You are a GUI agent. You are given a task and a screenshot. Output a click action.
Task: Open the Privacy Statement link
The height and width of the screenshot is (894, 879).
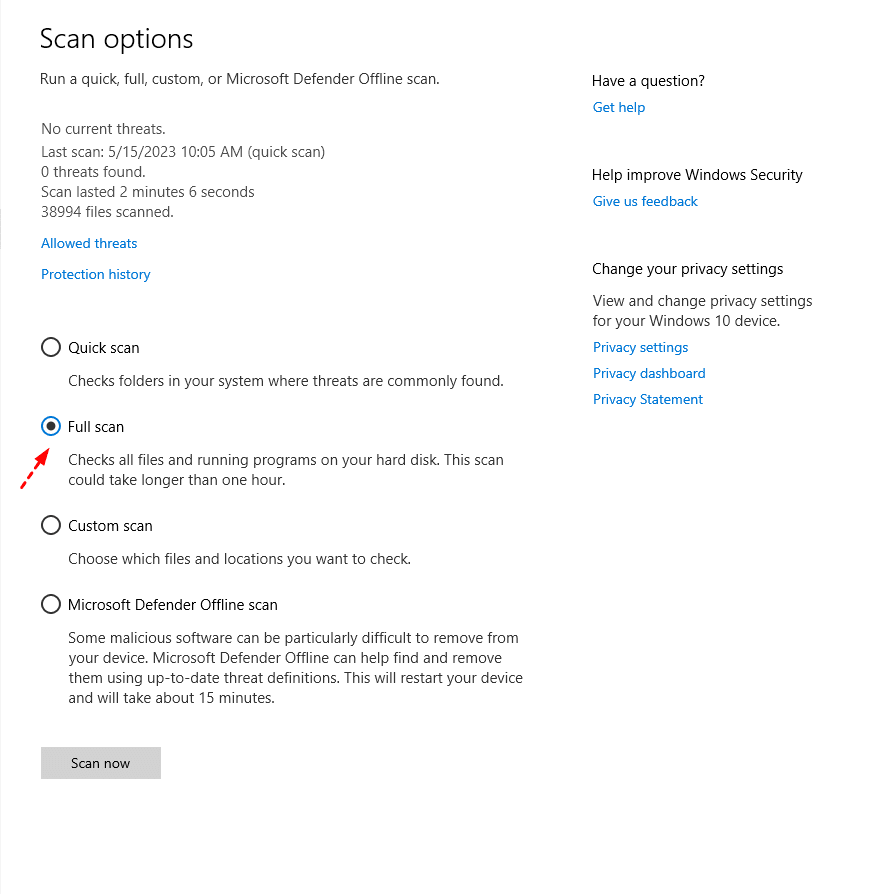coord(648,399)
